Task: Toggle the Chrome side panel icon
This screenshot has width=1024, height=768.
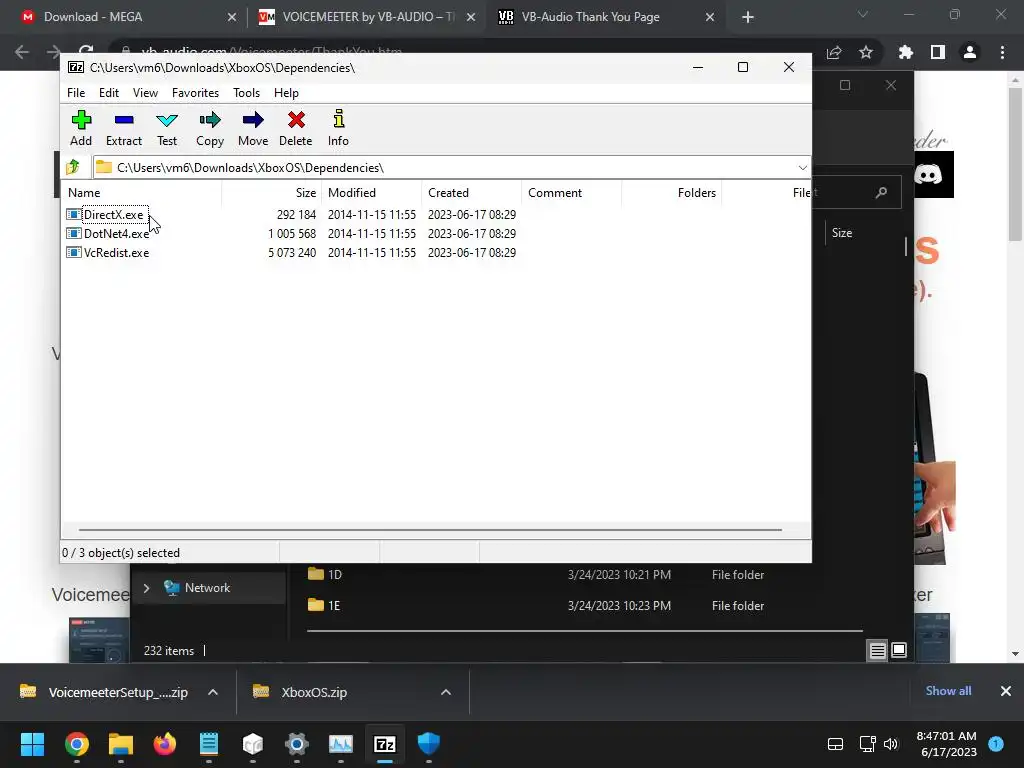Action: [938, 52]
